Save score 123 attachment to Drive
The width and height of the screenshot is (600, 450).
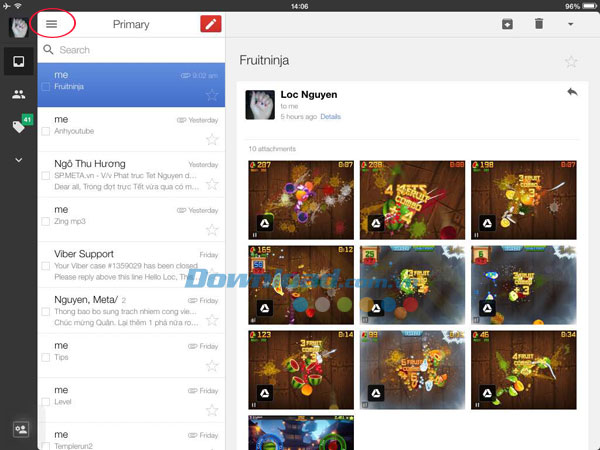pos(265,393)
